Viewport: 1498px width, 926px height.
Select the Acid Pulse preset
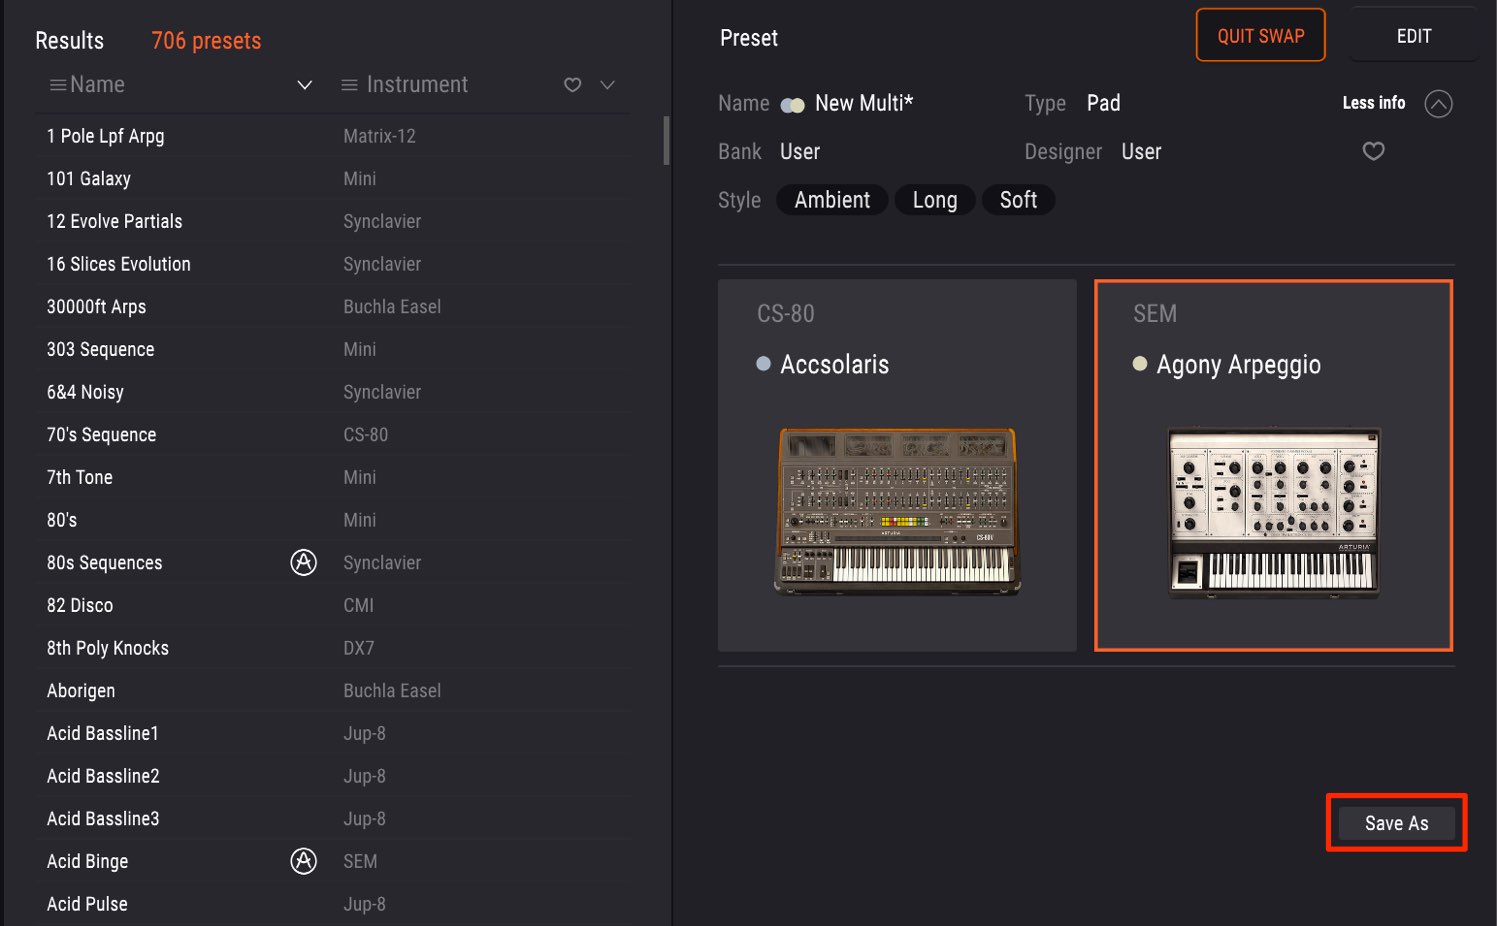click(333, 904)
